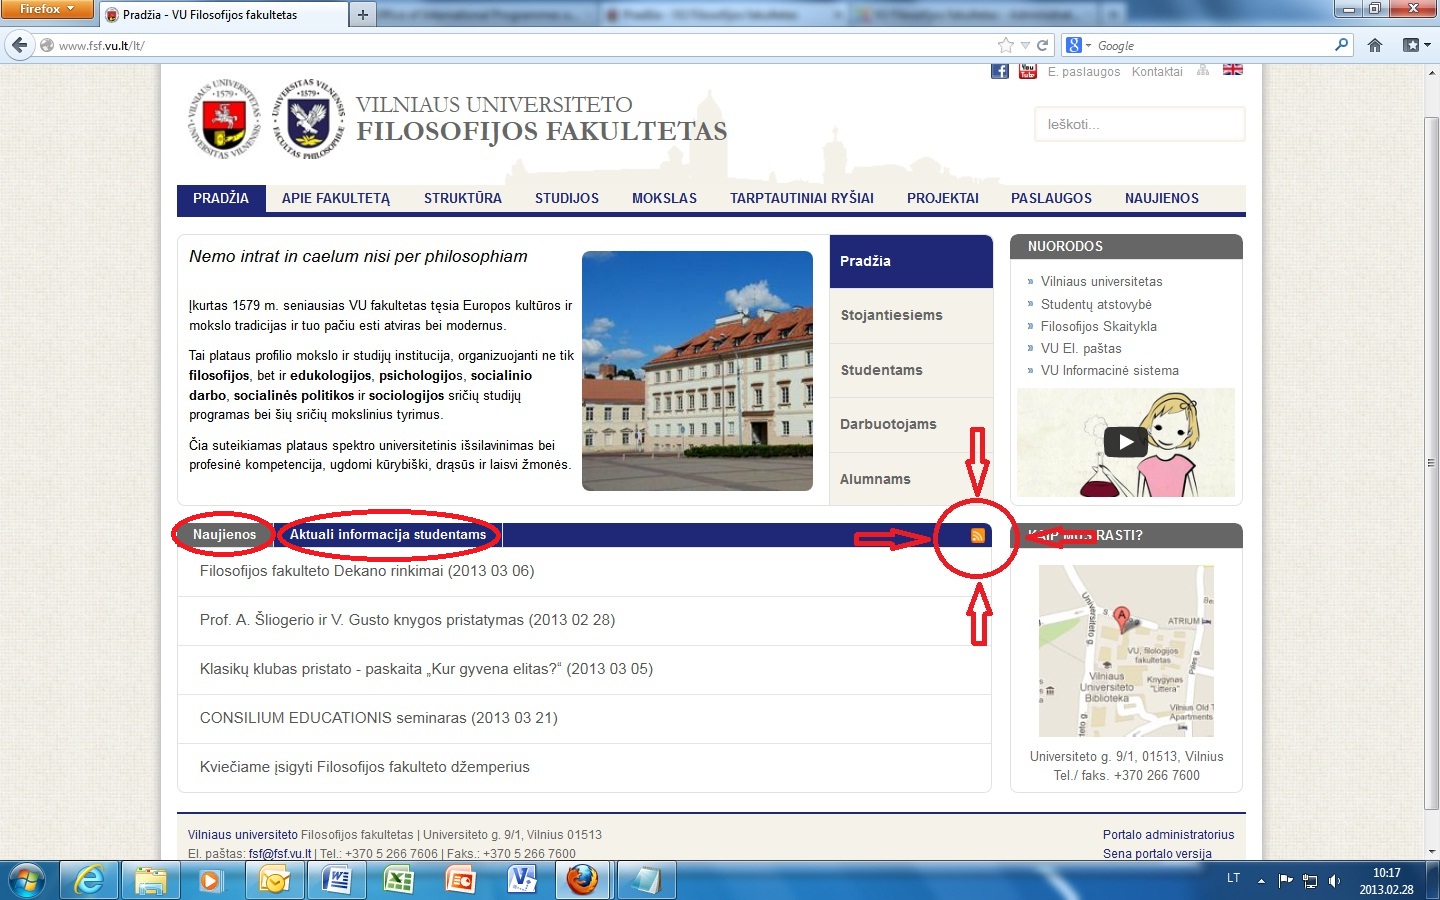Open the URL history dropdown arrow
The image size is (1440, 900).
pos(1025,46)
